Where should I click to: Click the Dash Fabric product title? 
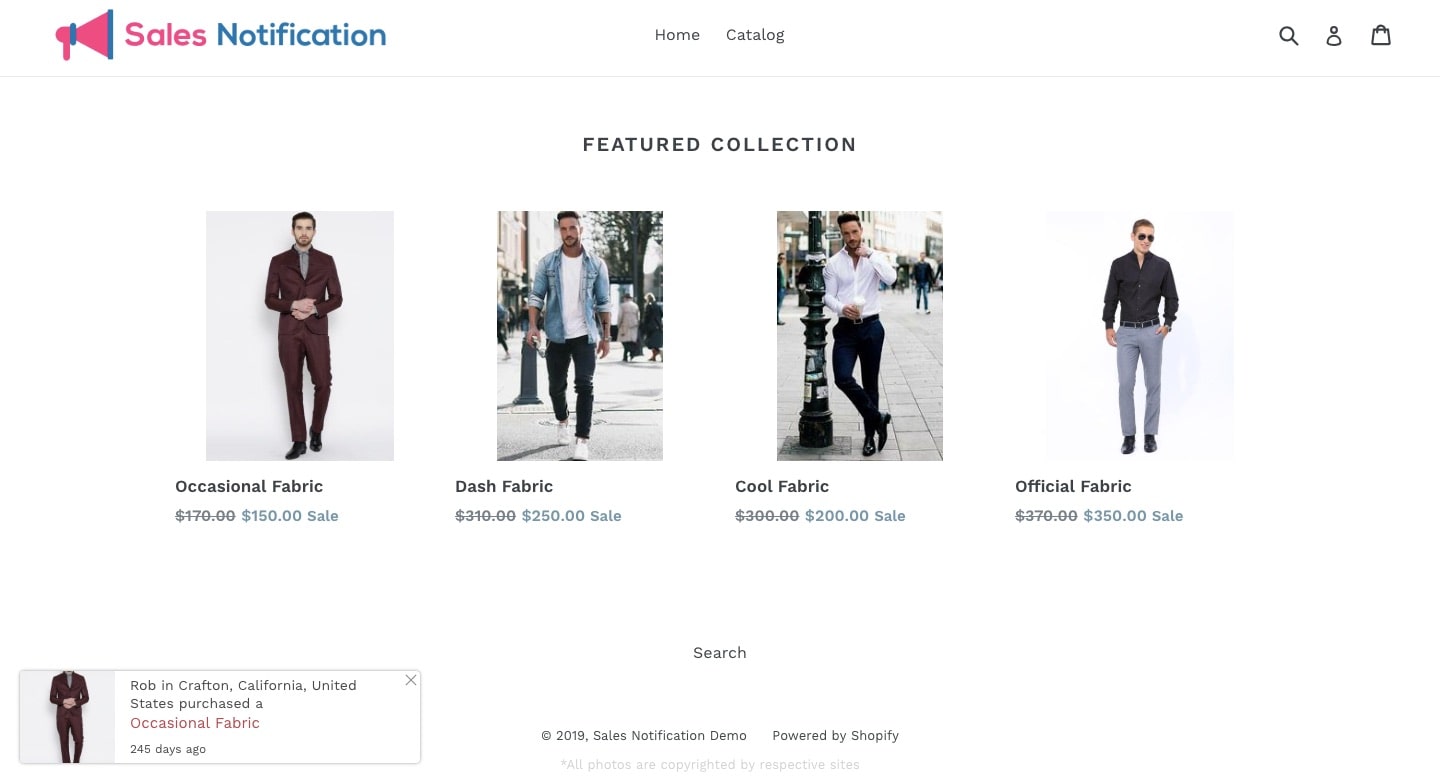pos(504,486)
